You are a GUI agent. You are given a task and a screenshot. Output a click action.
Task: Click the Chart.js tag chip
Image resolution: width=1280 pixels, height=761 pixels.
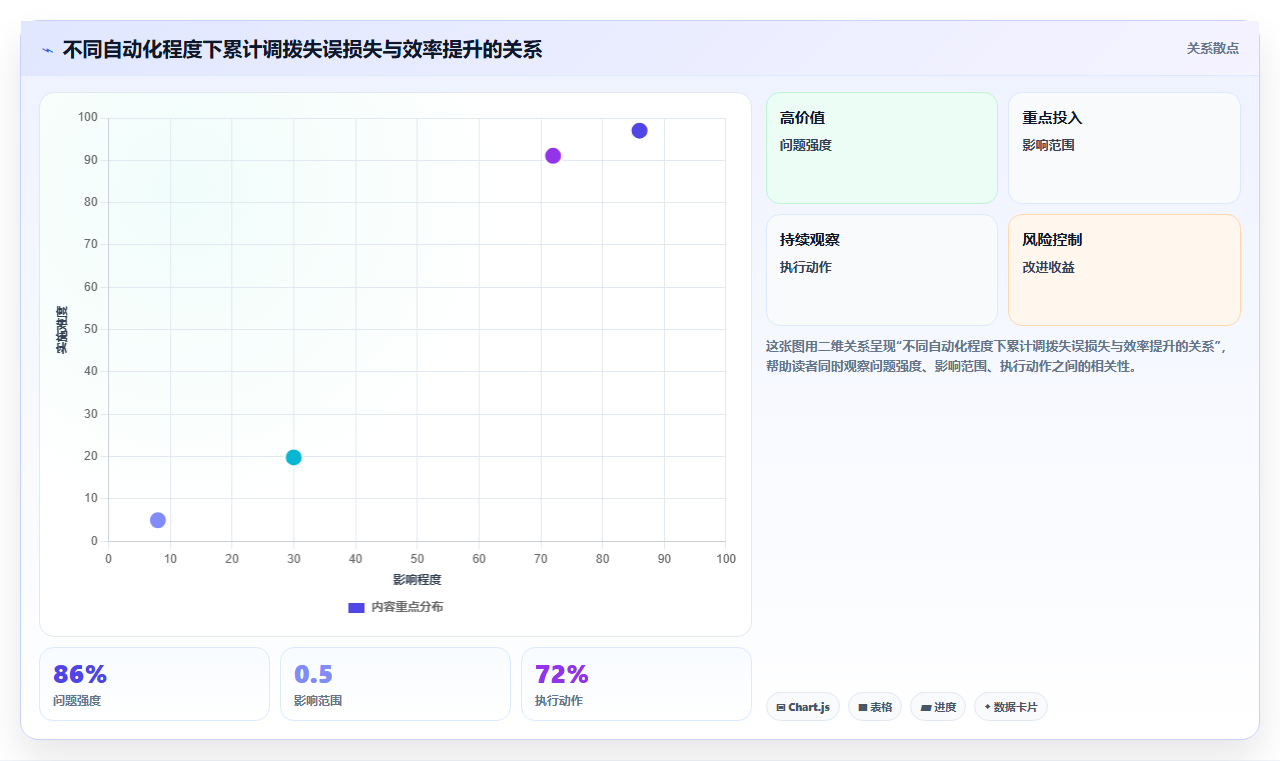[x=803, y=707]
